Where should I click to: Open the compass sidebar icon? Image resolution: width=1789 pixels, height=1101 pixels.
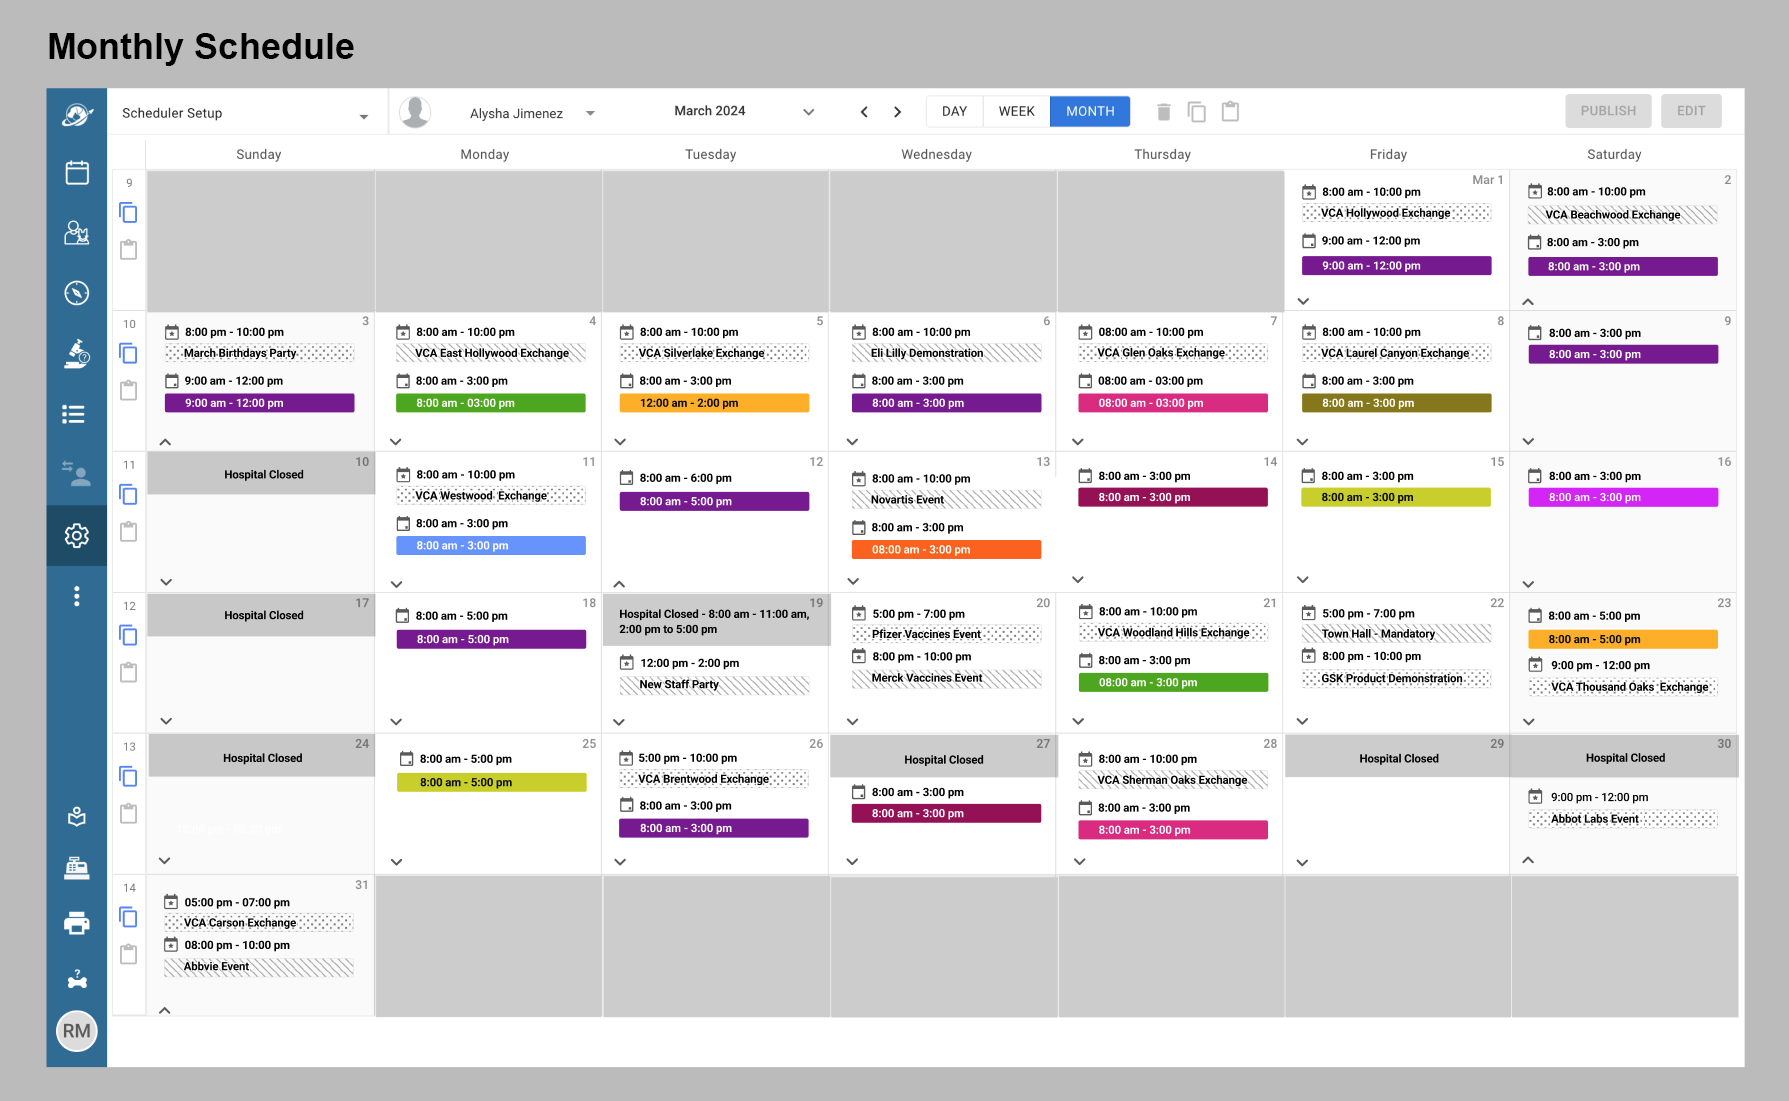coord(77,293)
